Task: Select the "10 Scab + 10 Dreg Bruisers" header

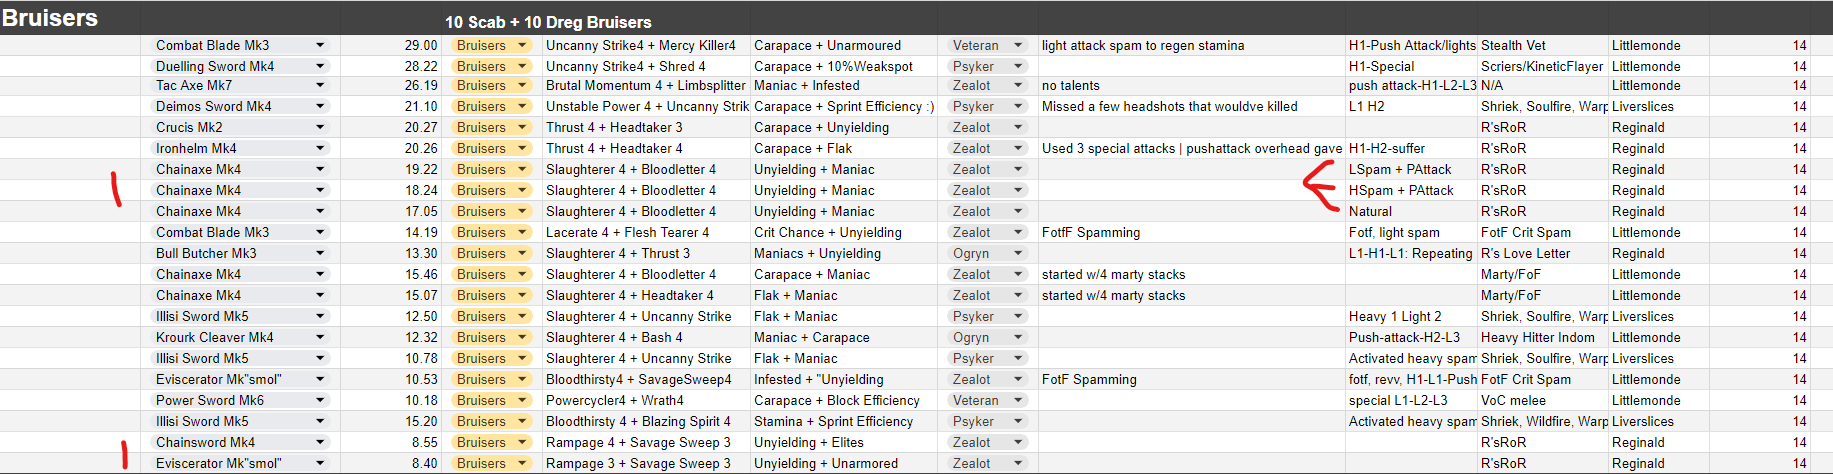Action: (548, 22)
